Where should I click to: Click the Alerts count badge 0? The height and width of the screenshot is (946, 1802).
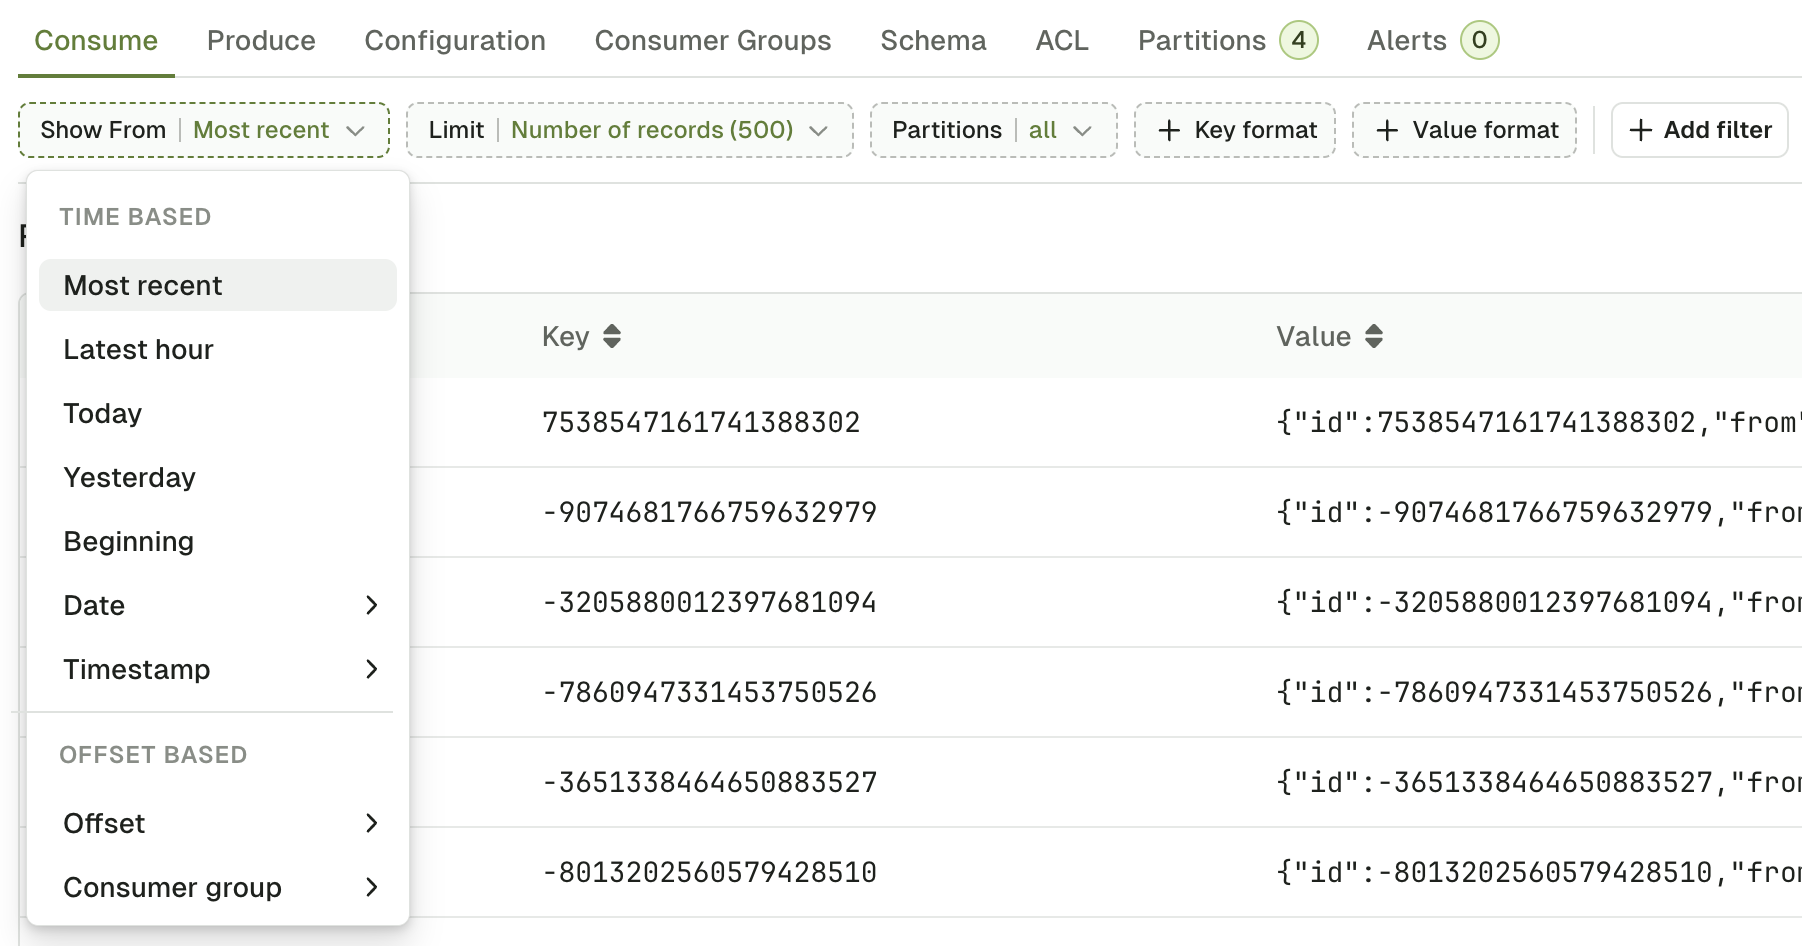(x=1479, y=40)
